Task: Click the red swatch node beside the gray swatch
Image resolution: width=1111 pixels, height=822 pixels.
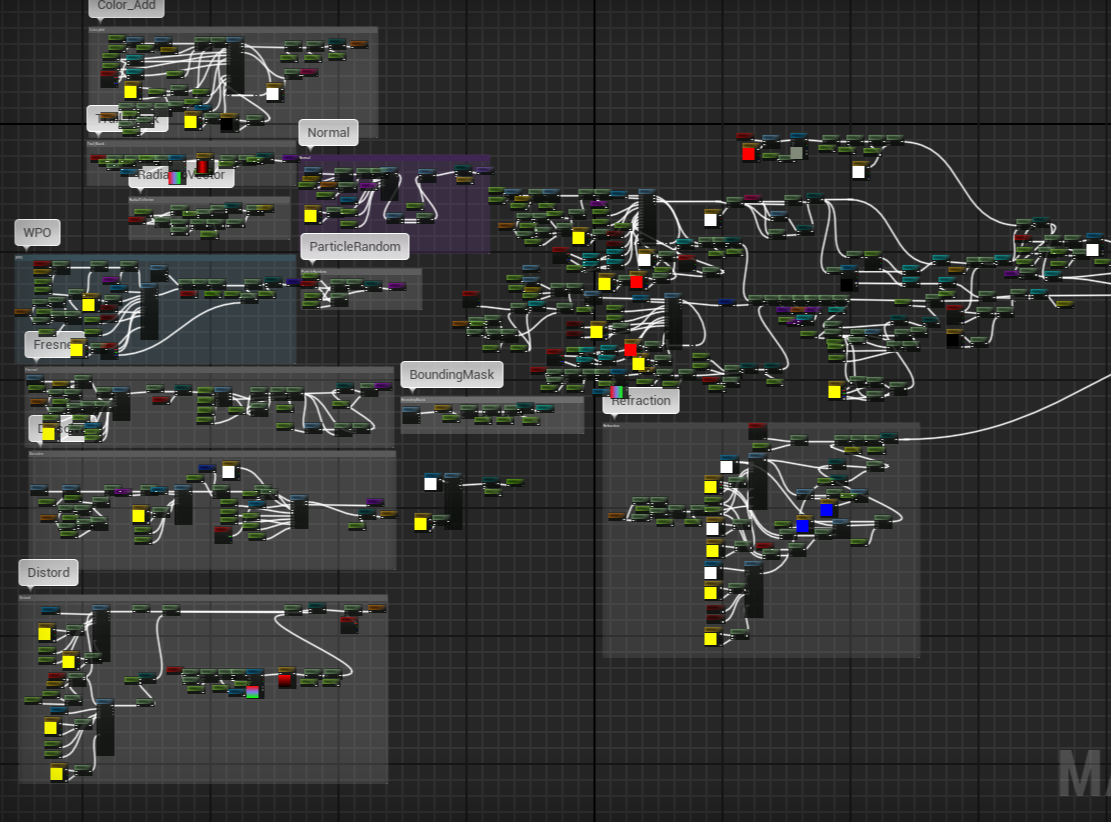Action: (x=749, y=153)
